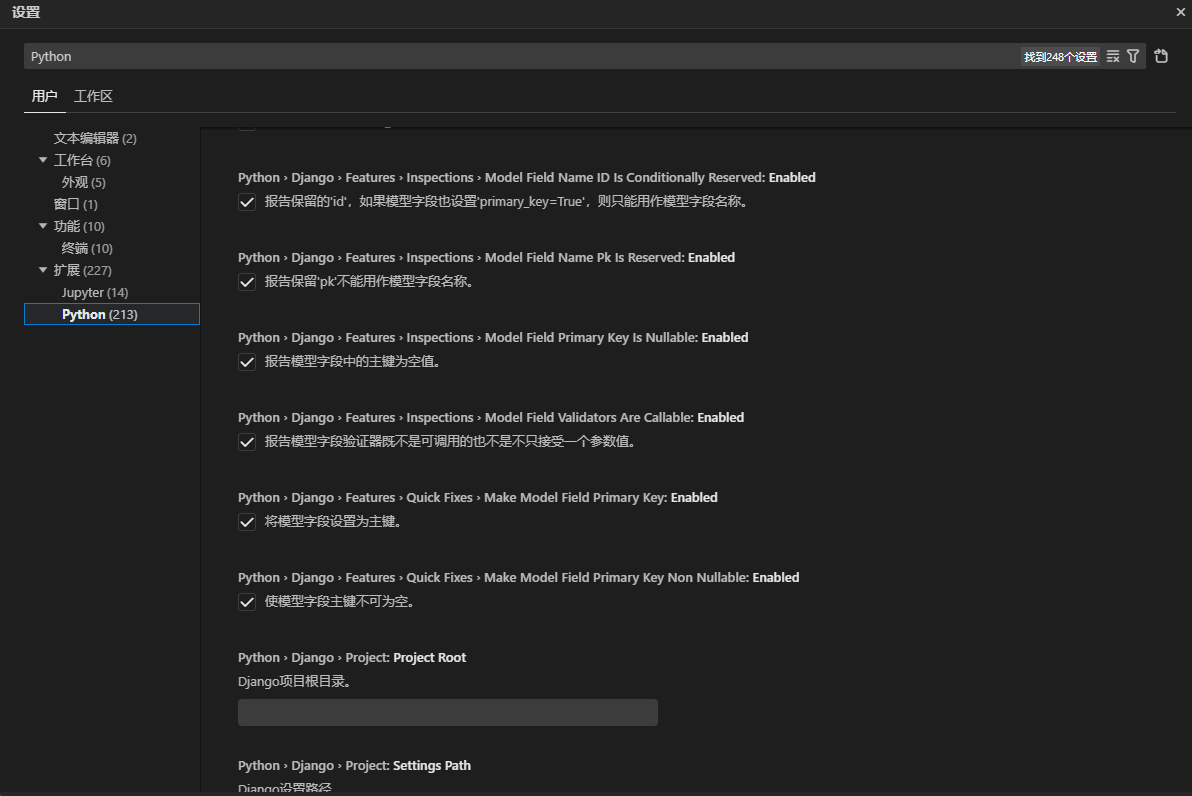Open the settings filter funnel icon

1133,56
